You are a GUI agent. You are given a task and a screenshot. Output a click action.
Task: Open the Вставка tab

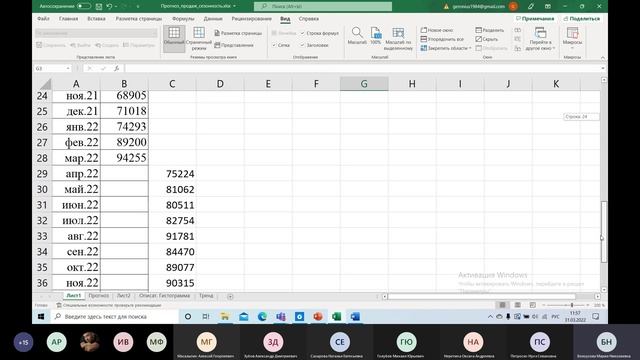pyautogui.click(x=96, y=19)
